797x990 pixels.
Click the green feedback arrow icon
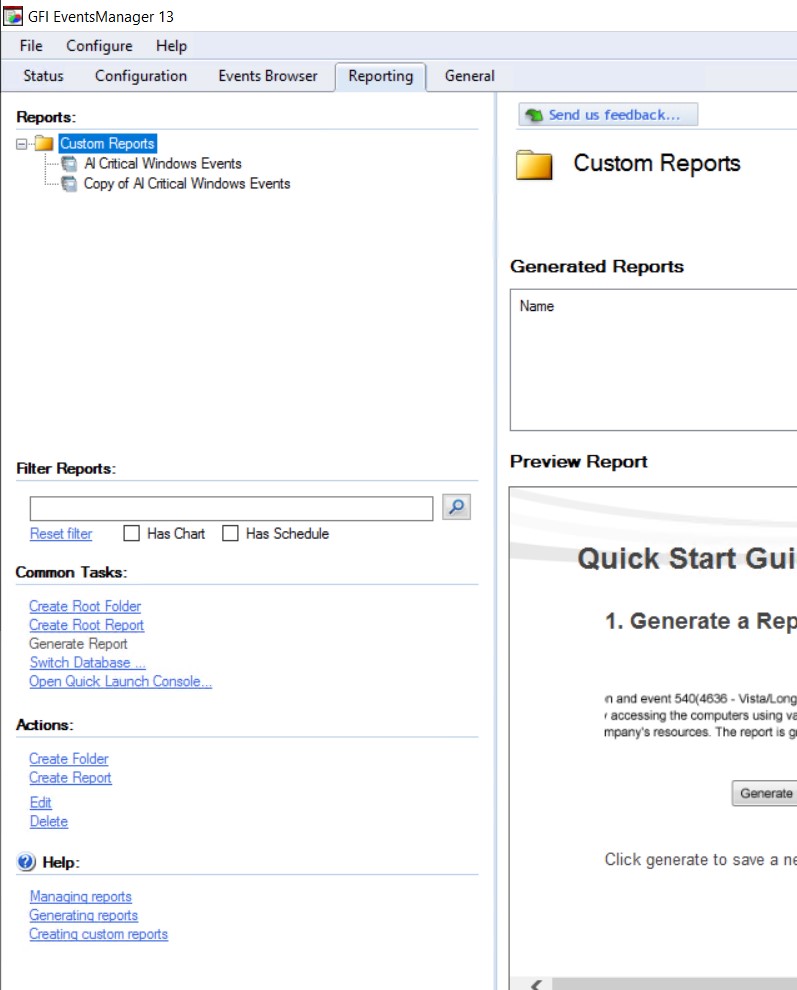(x=534, y=115)
